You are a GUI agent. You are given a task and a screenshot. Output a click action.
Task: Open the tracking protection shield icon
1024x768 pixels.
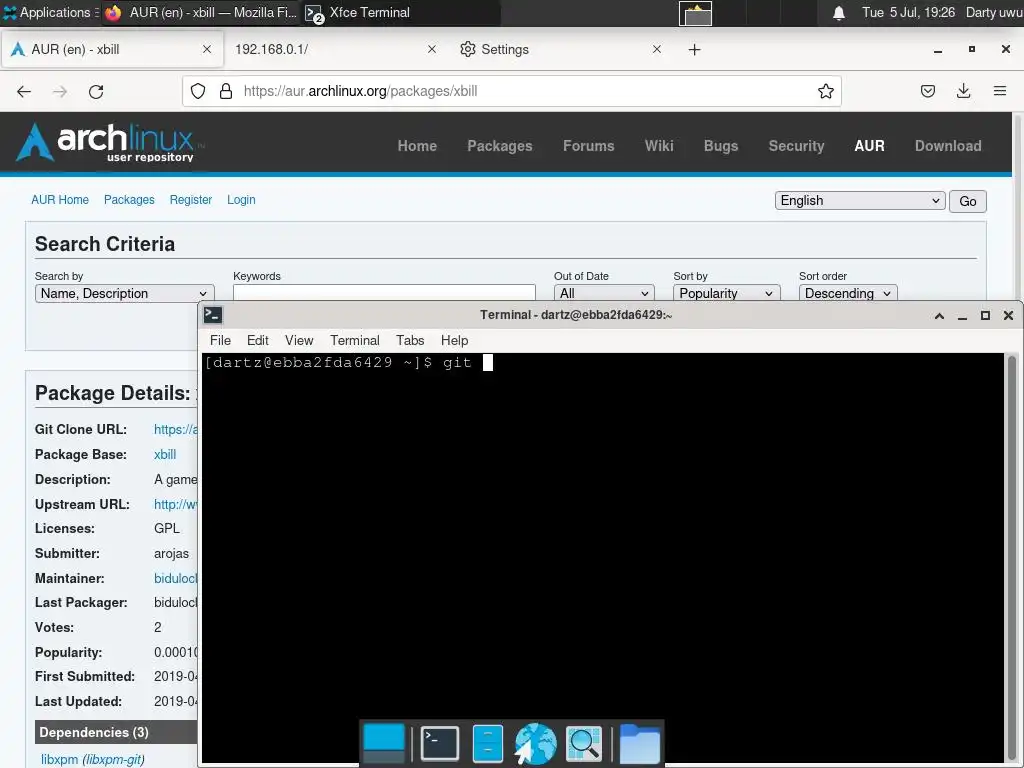pos(198,91)
